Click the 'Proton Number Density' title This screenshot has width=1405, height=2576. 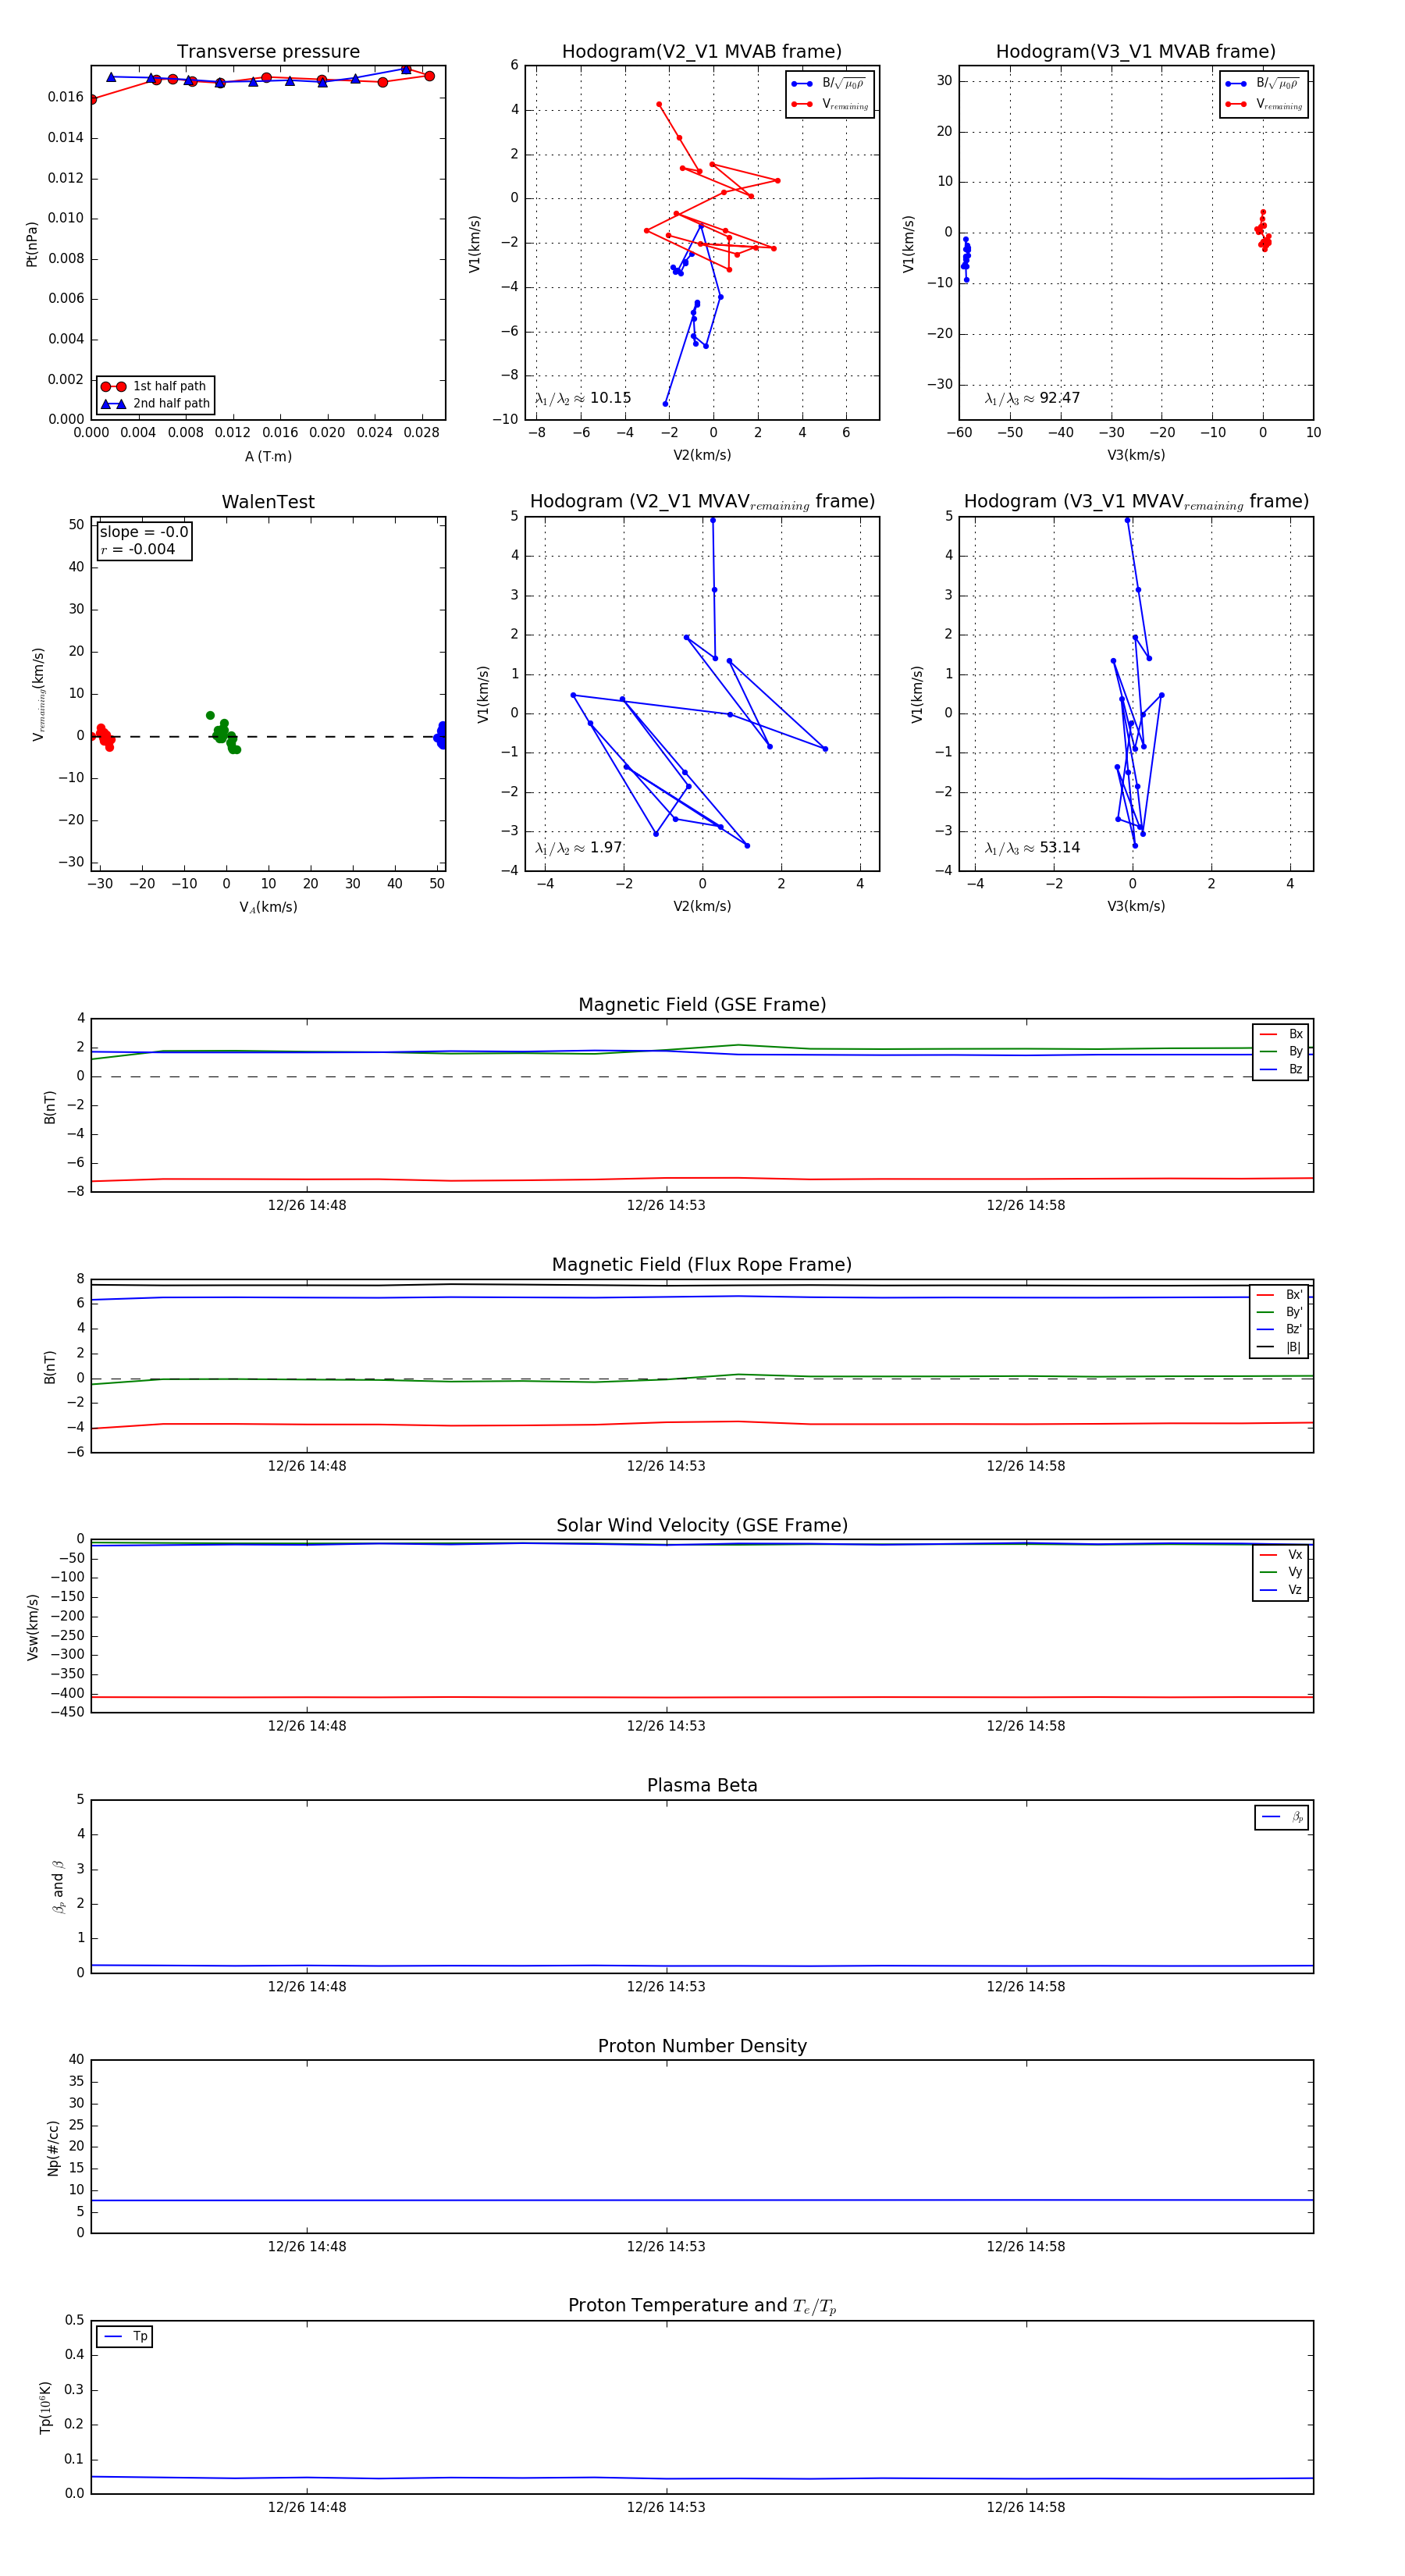tap(702, 2046)
